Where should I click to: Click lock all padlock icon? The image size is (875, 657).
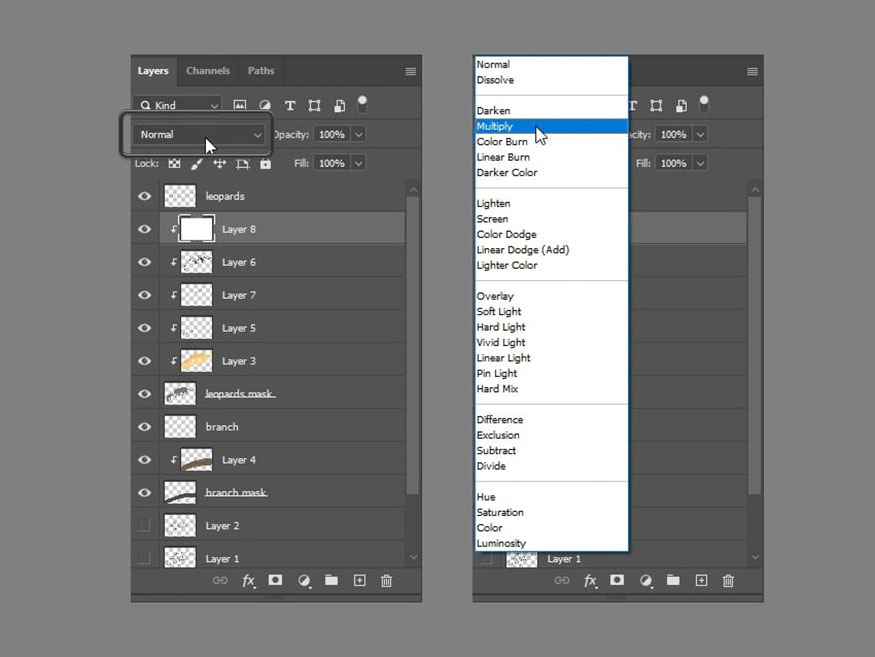pos(266,164)
